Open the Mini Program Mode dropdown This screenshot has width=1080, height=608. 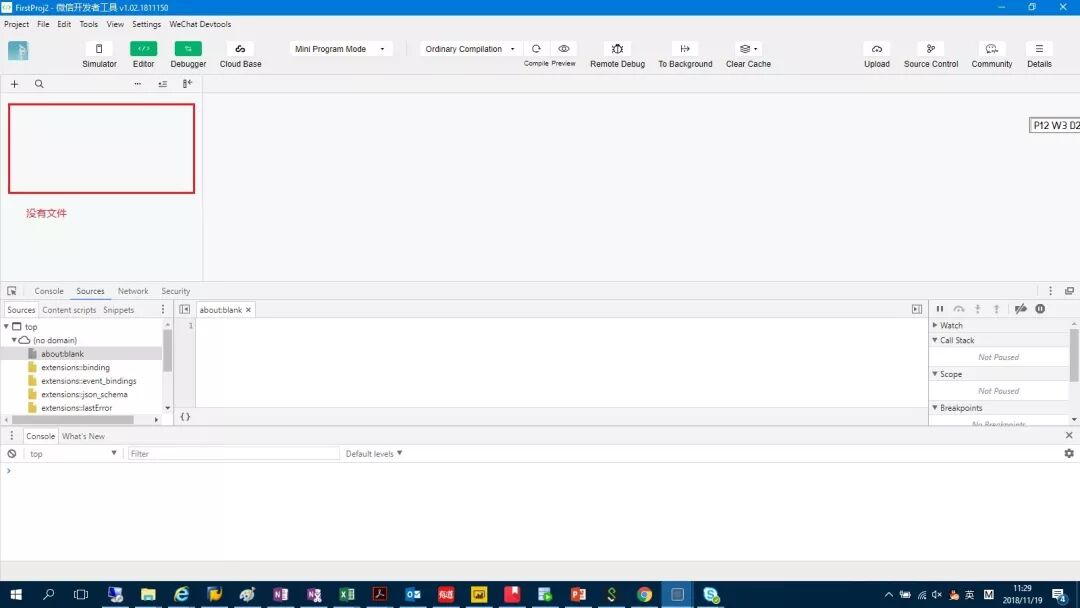[340, 49]
